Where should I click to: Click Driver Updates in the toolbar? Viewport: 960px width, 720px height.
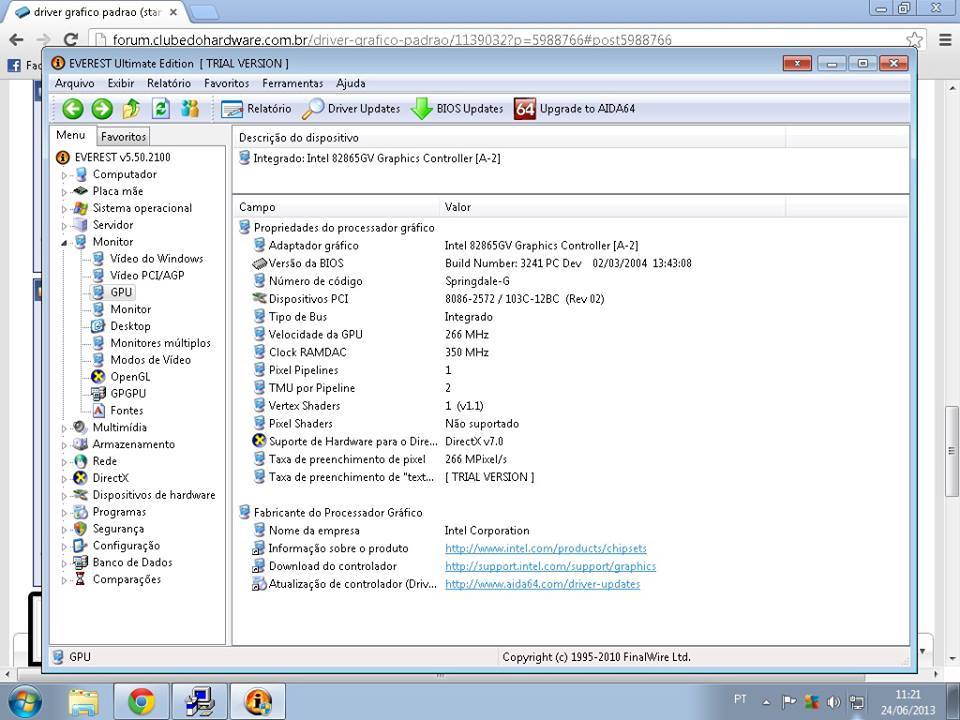click(x=351, y=109)
